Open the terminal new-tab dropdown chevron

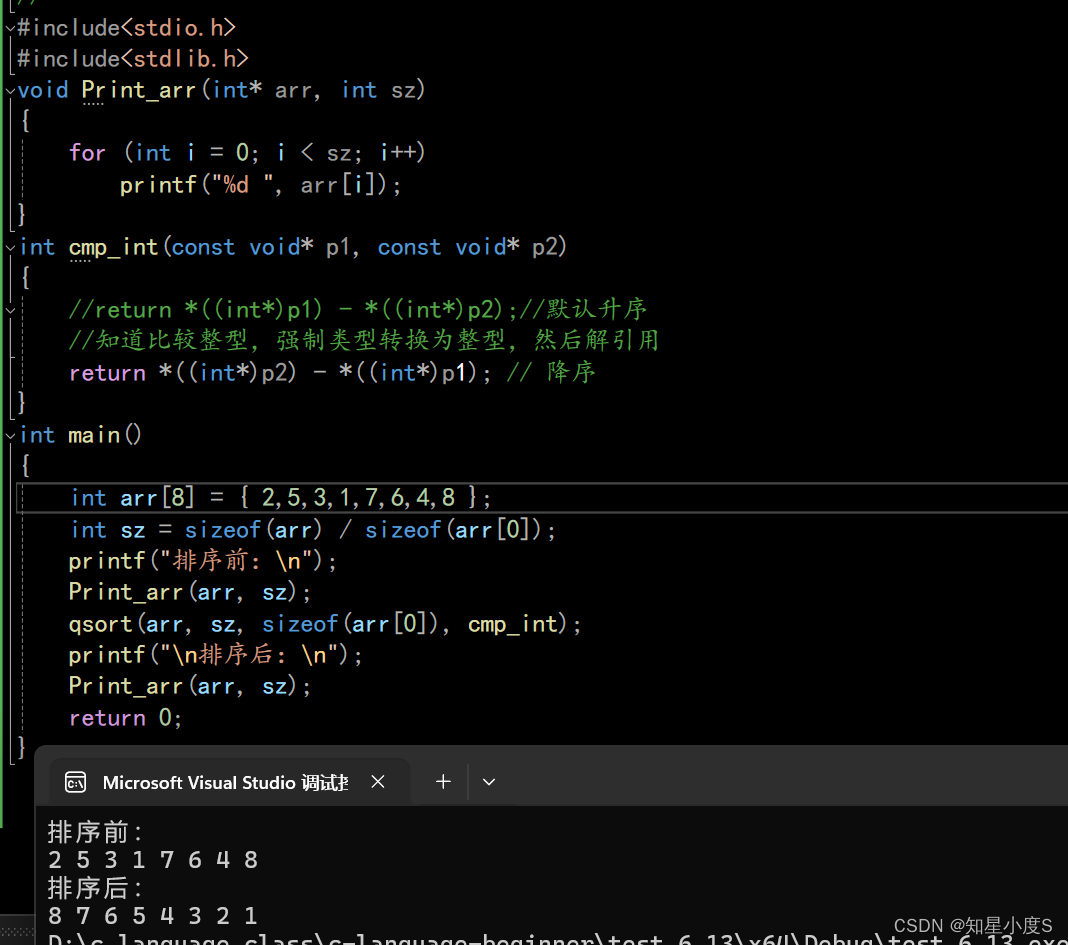click(x=488, y=782)
